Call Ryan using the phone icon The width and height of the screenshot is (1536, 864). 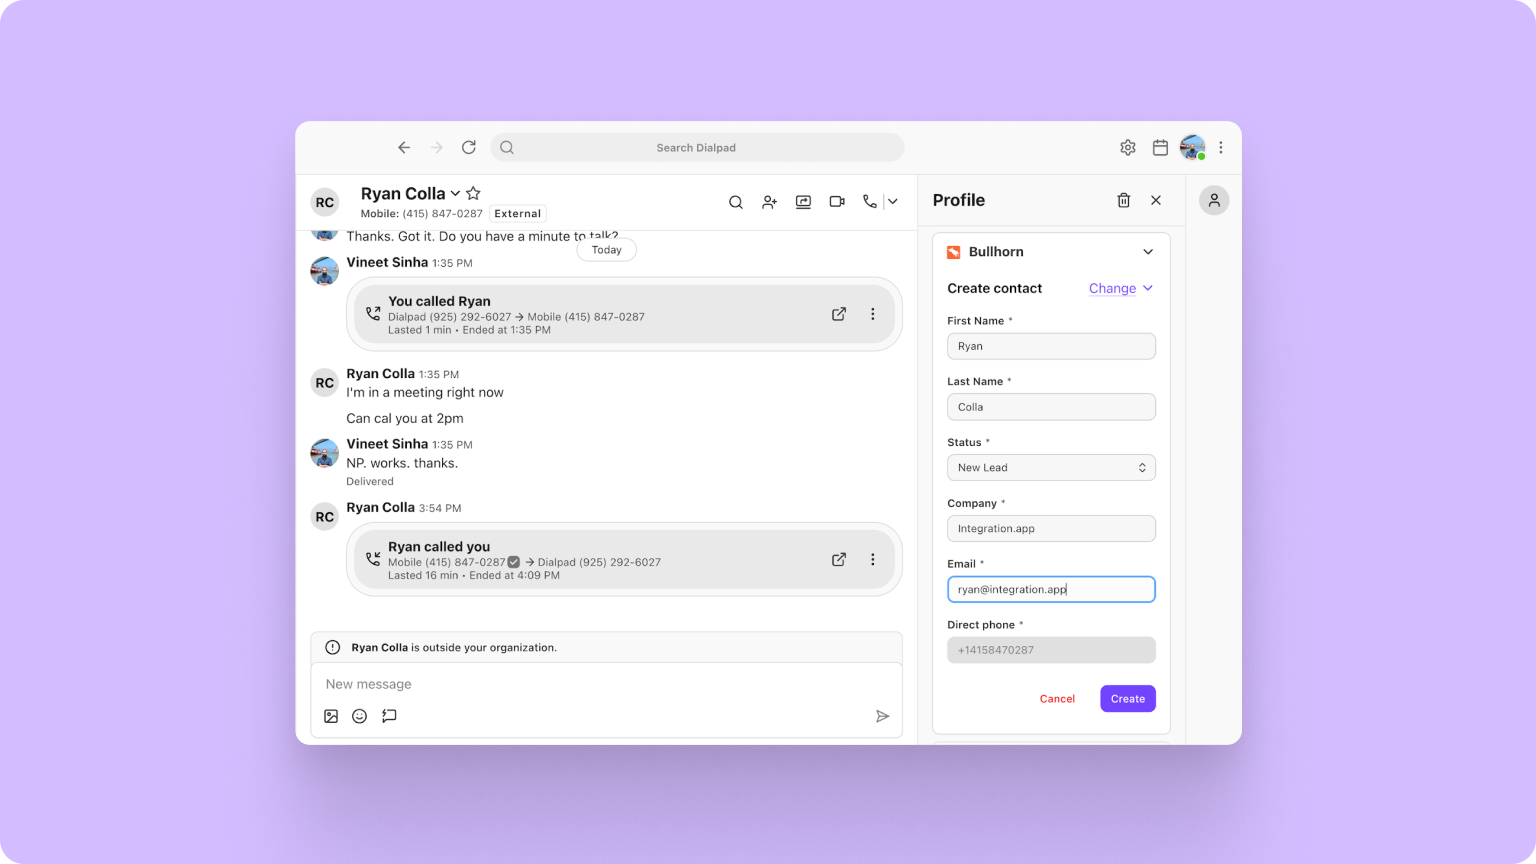869,201
